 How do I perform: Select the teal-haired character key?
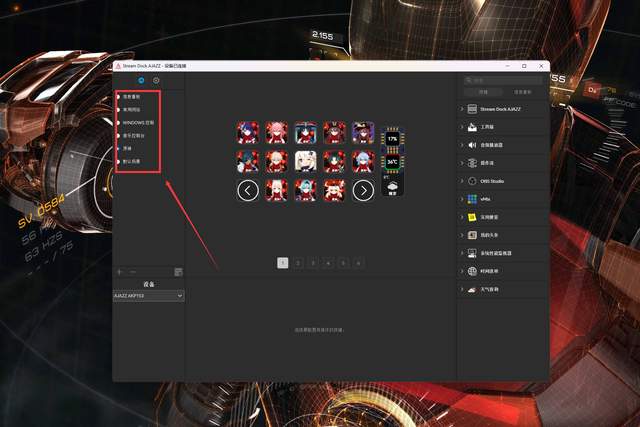click(x=305, y=190)
